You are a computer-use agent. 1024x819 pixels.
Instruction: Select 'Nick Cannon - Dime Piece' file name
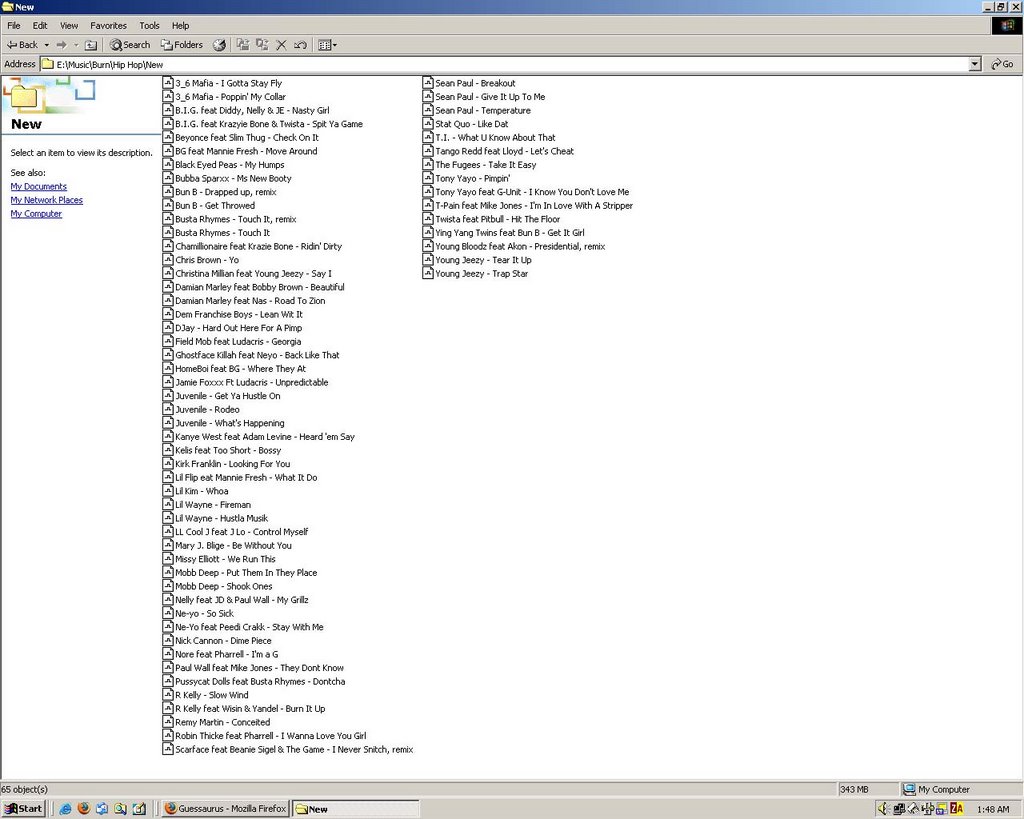(223, 641)
